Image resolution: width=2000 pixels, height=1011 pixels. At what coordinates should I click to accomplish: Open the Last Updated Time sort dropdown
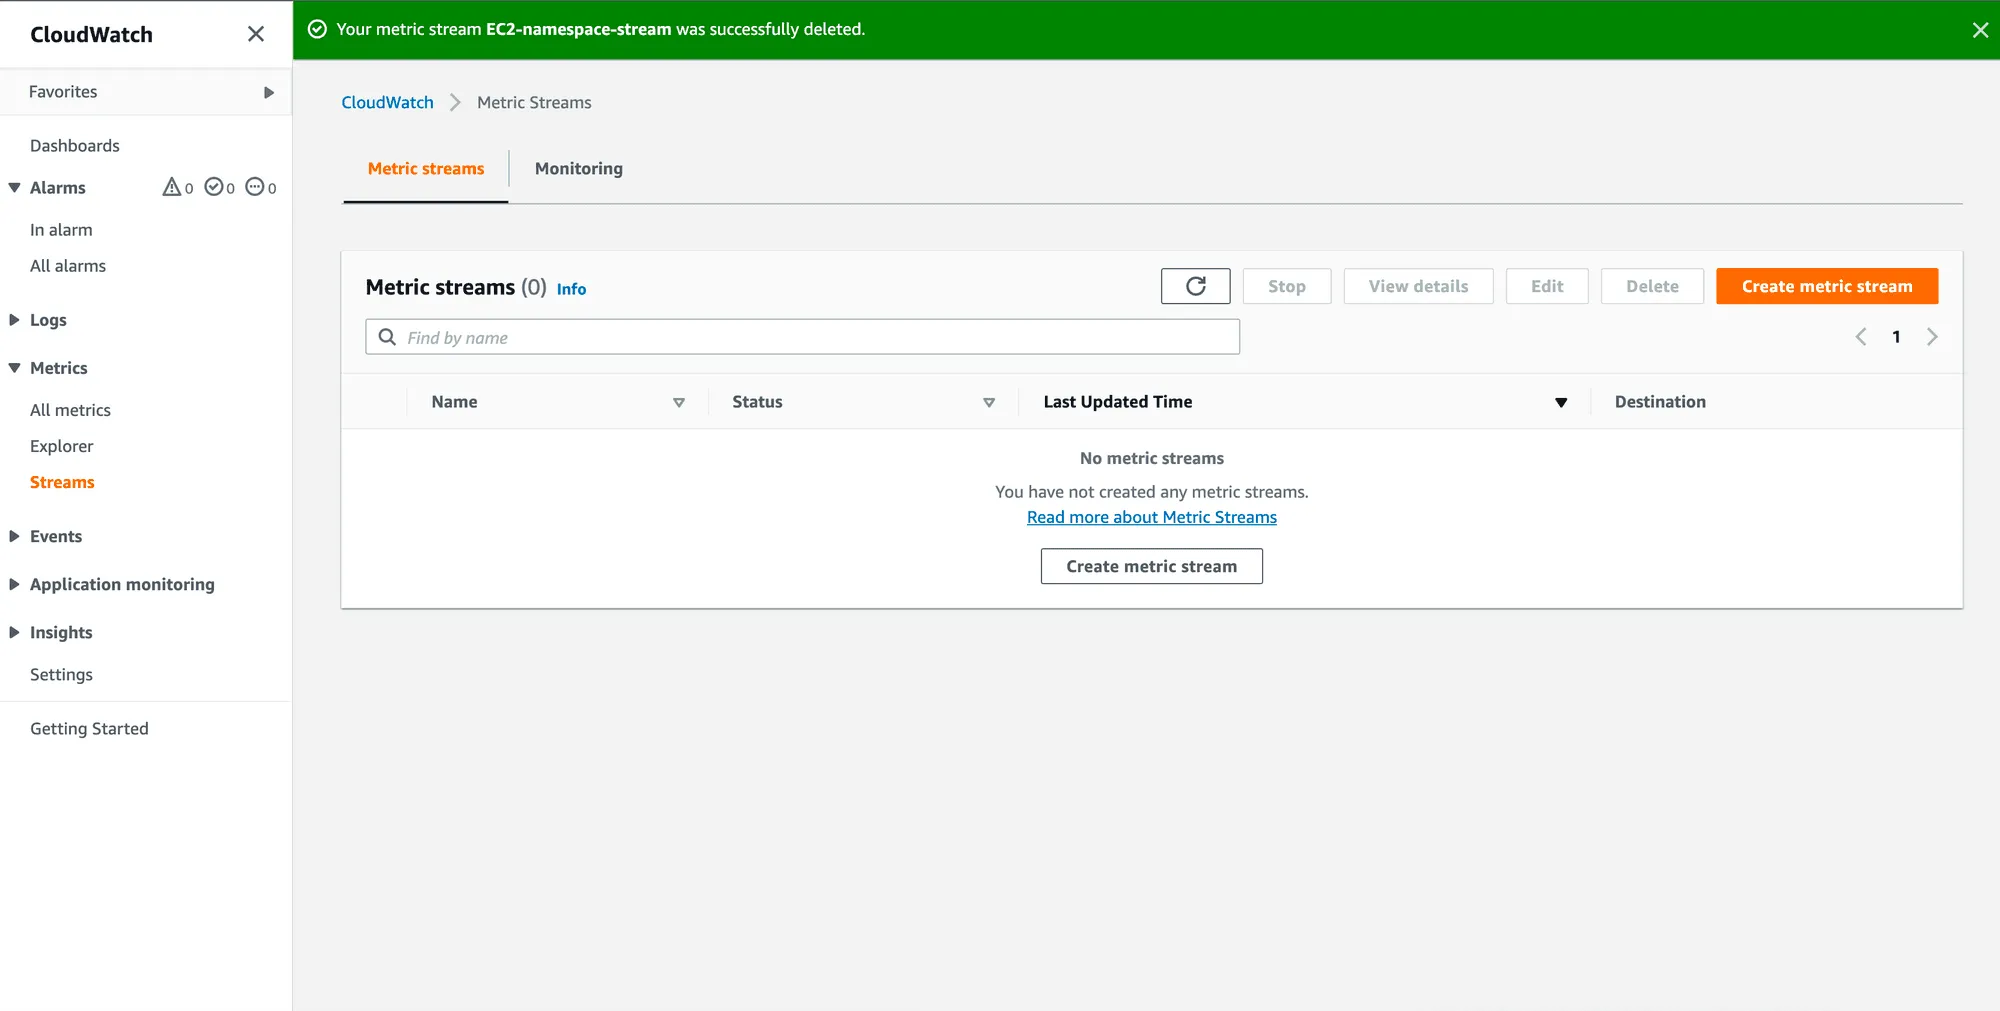1561,402
